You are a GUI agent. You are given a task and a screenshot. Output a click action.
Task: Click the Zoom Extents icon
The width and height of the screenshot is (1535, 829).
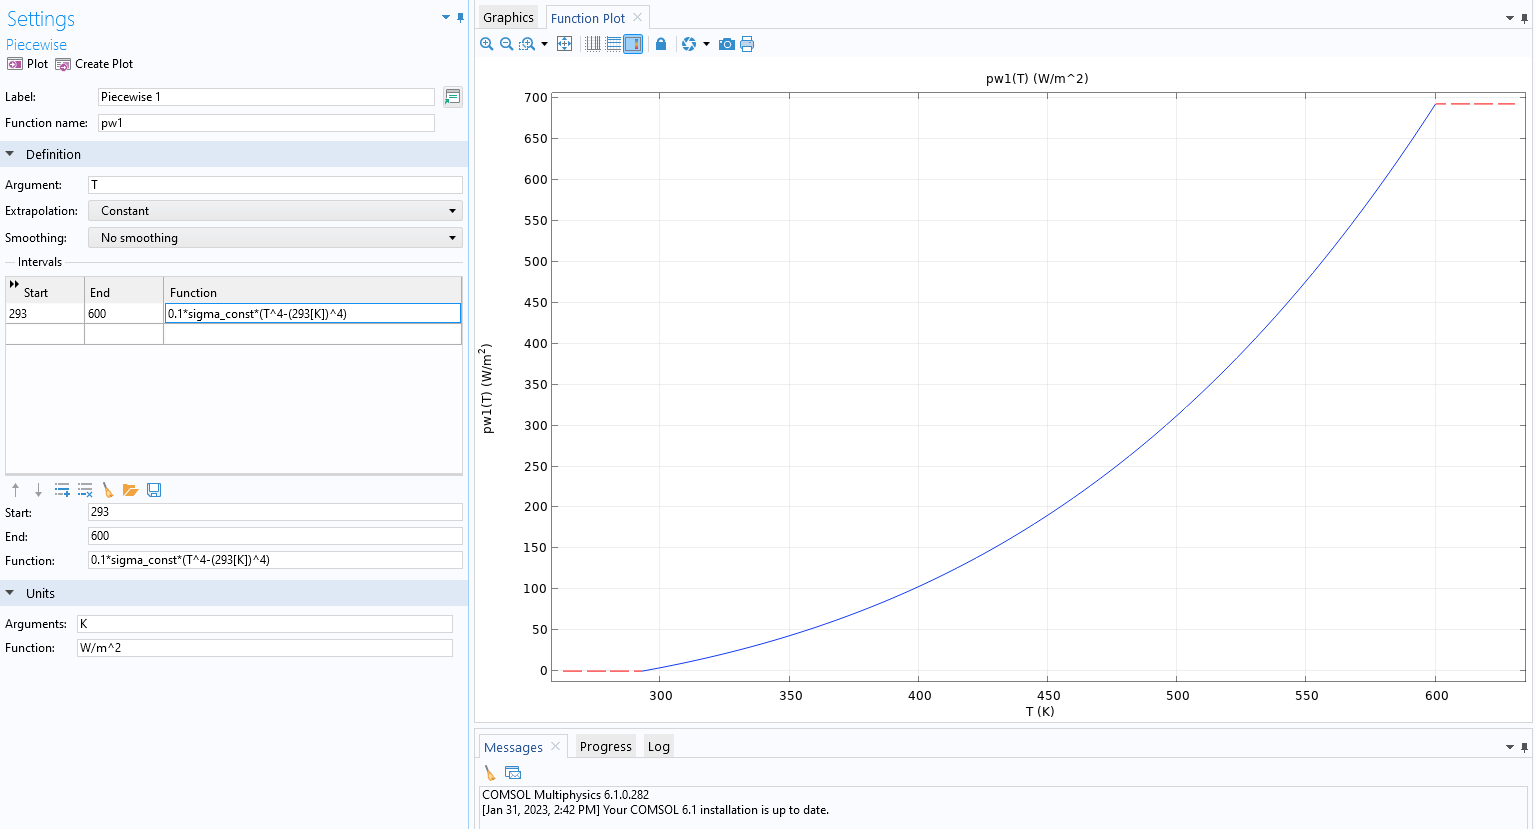pyautogui.click(x=564, y=44)
